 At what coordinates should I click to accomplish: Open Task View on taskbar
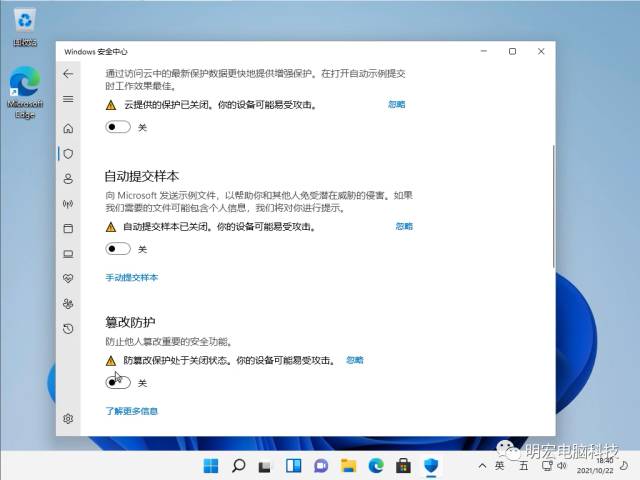[265, 466]
